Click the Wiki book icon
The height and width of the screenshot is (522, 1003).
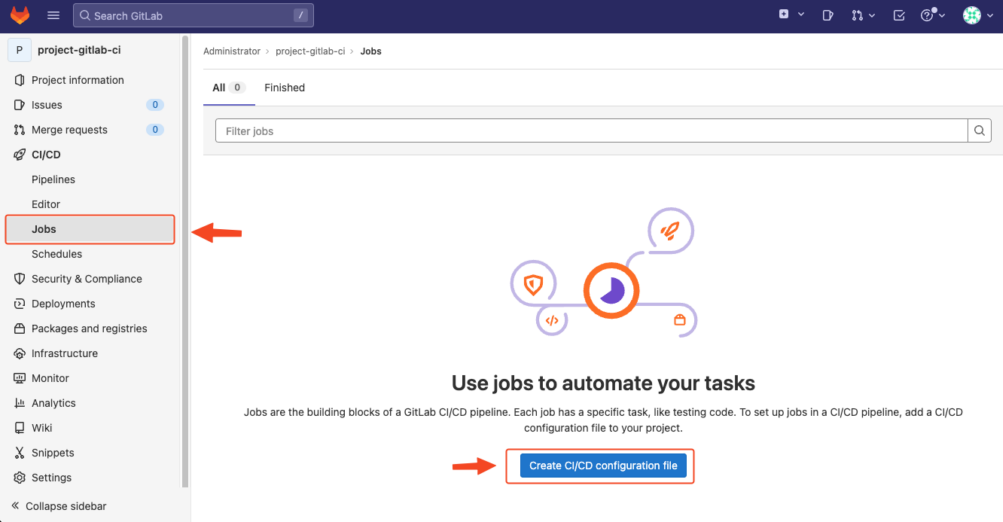19,428
